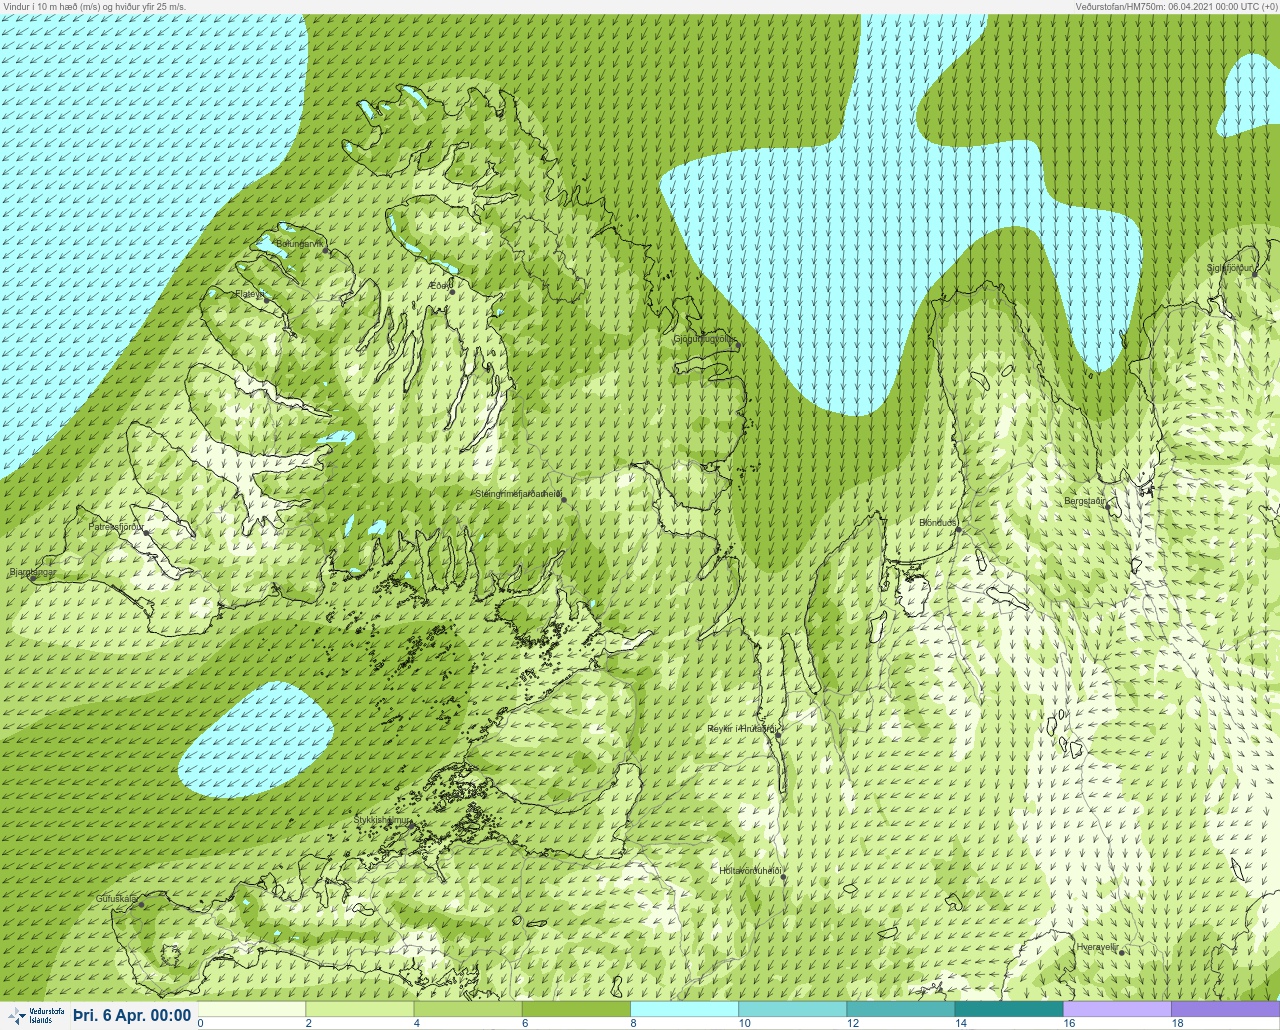Click the Steingrímsfjarðarheiði station label

tap(518, 493)
